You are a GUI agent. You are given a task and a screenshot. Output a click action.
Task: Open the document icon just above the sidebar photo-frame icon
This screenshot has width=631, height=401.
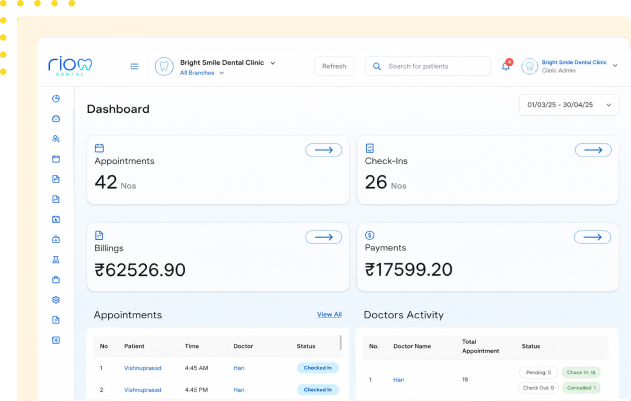point(56,199)
